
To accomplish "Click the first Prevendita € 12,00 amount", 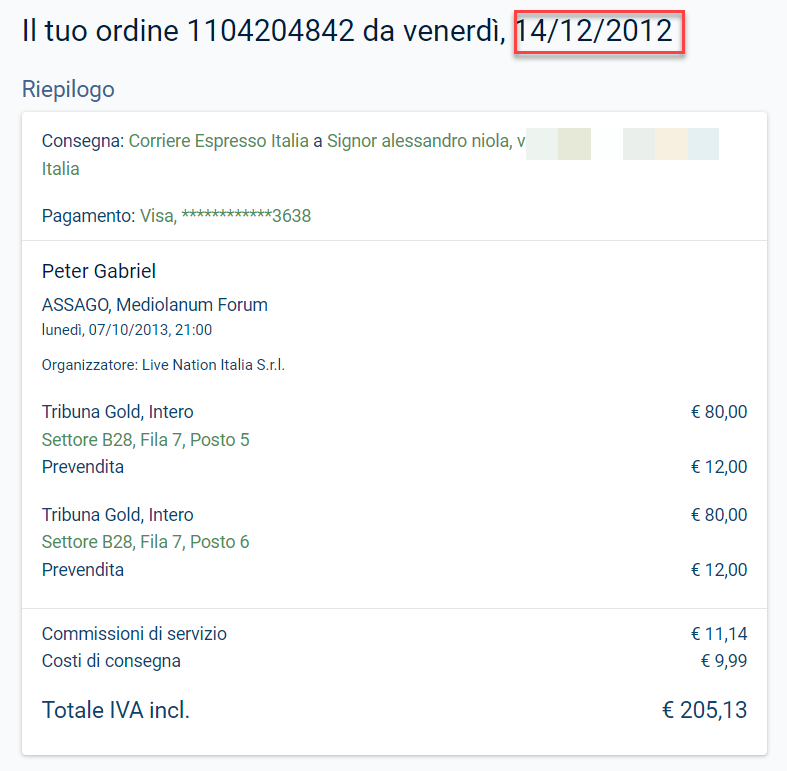I will (x=719, y=467).
